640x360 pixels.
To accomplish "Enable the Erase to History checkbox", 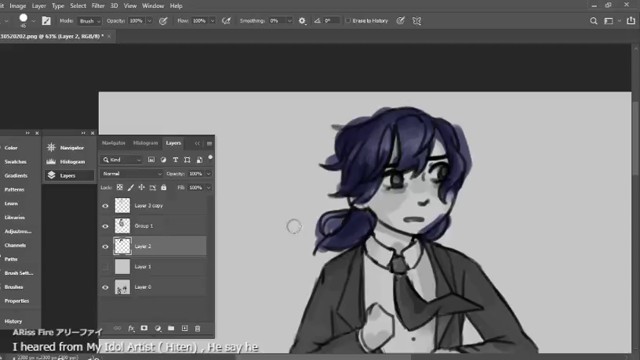I will coord(348,20).
